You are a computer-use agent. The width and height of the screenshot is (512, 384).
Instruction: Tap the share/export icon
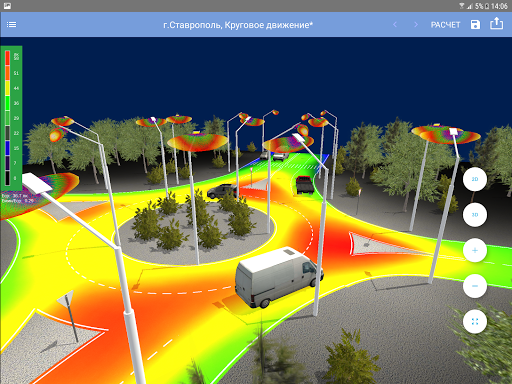click(496, 24)
